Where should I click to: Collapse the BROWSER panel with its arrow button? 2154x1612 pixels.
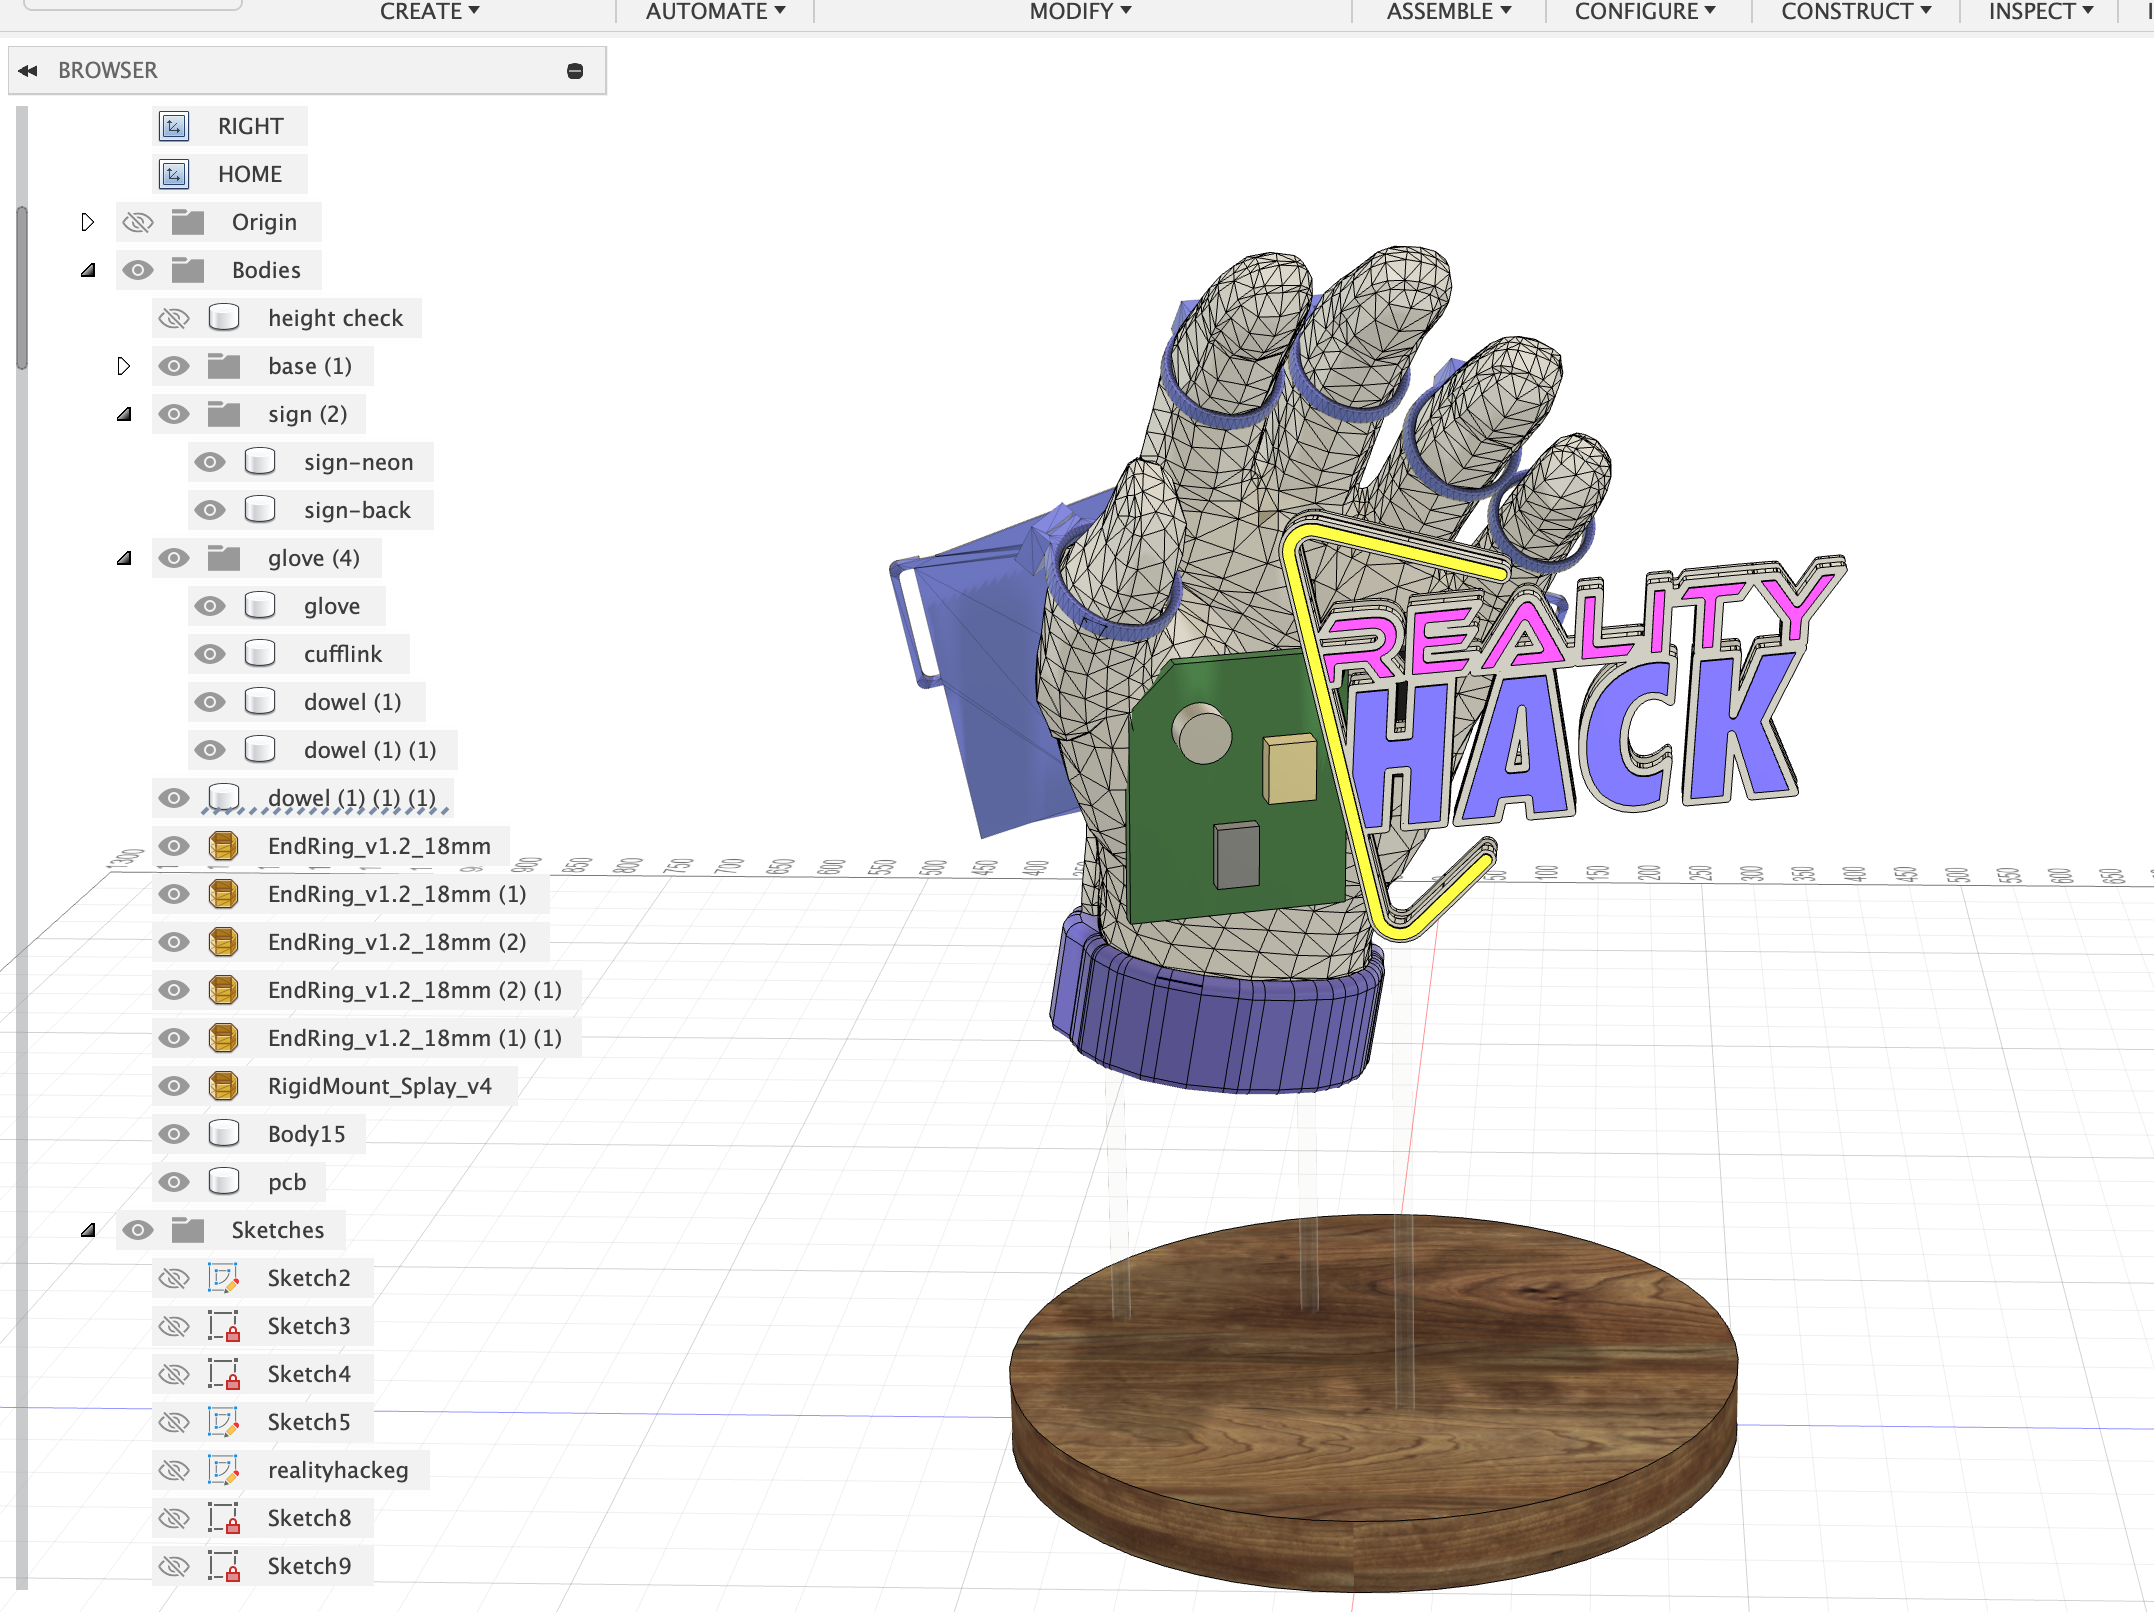[x=28, y=69]
